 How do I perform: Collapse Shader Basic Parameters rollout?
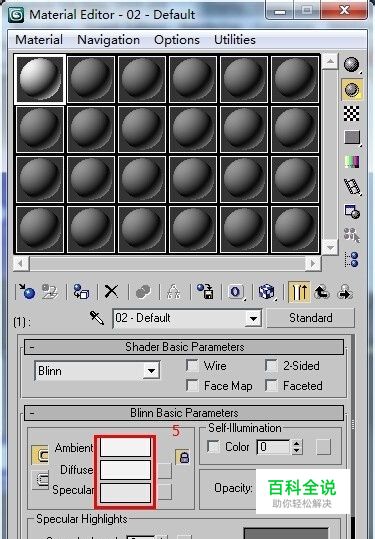point(184,347)
